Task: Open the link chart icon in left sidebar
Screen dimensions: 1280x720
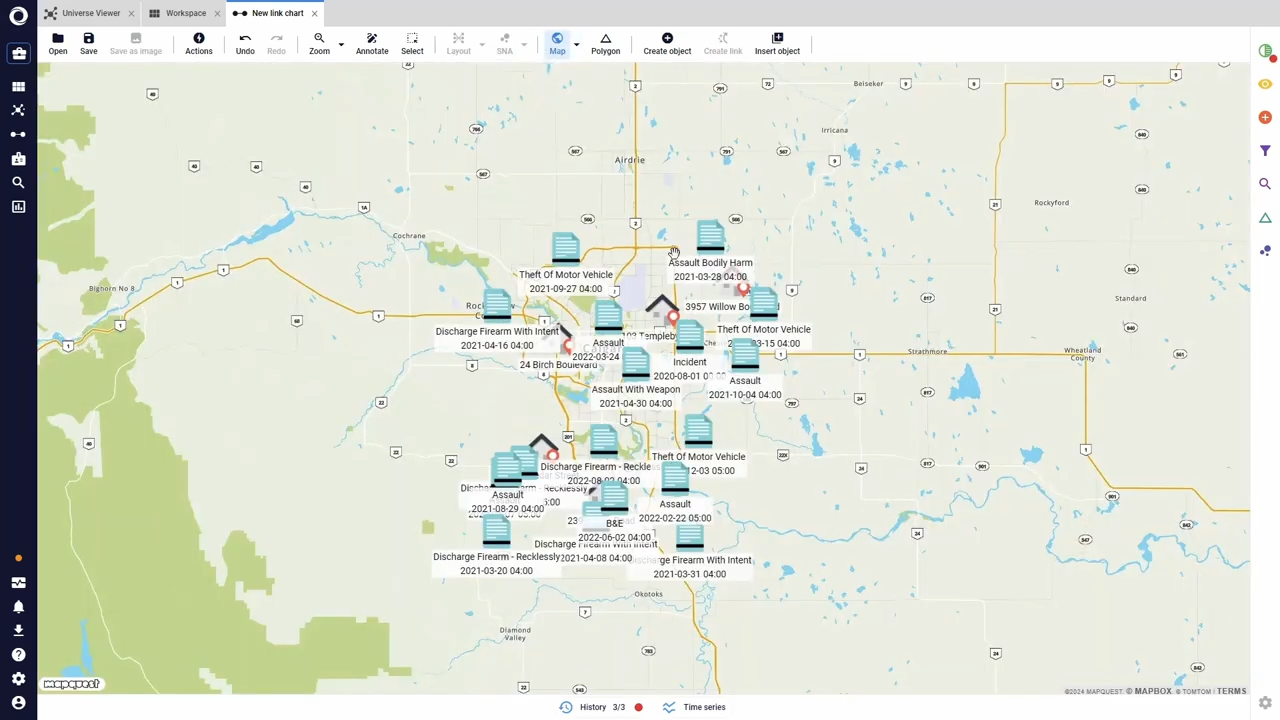Action: tap(18, 134)
